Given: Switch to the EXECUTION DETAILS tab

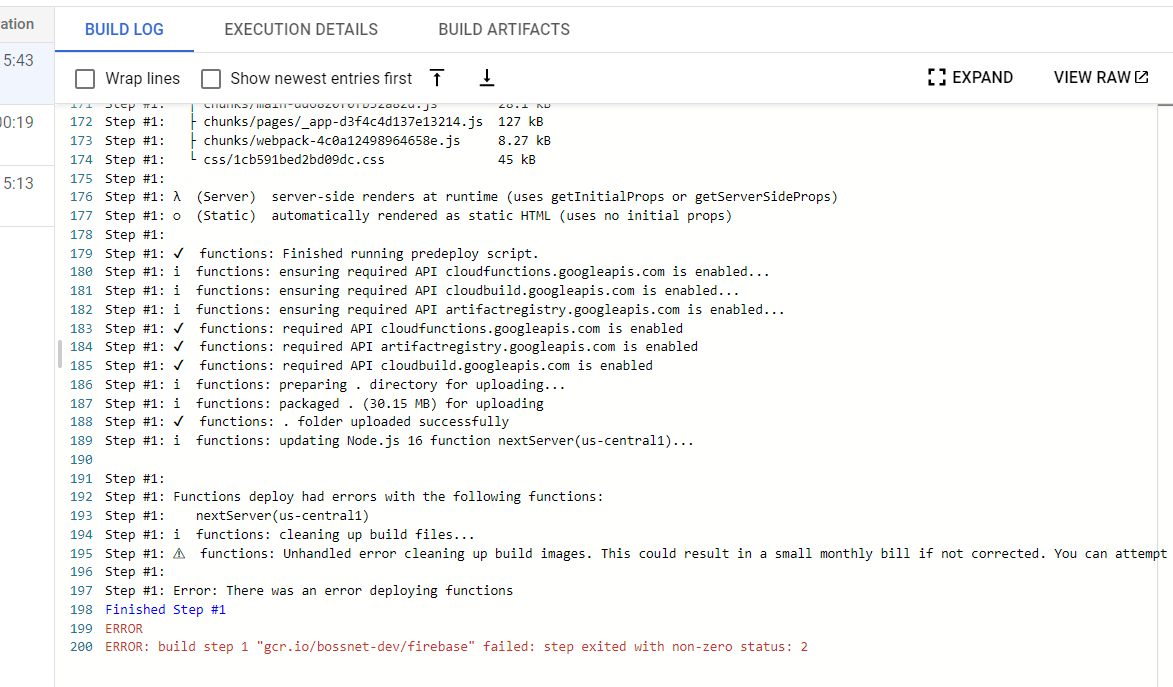Looking at the screenshot, I should [x=301, y=29].
